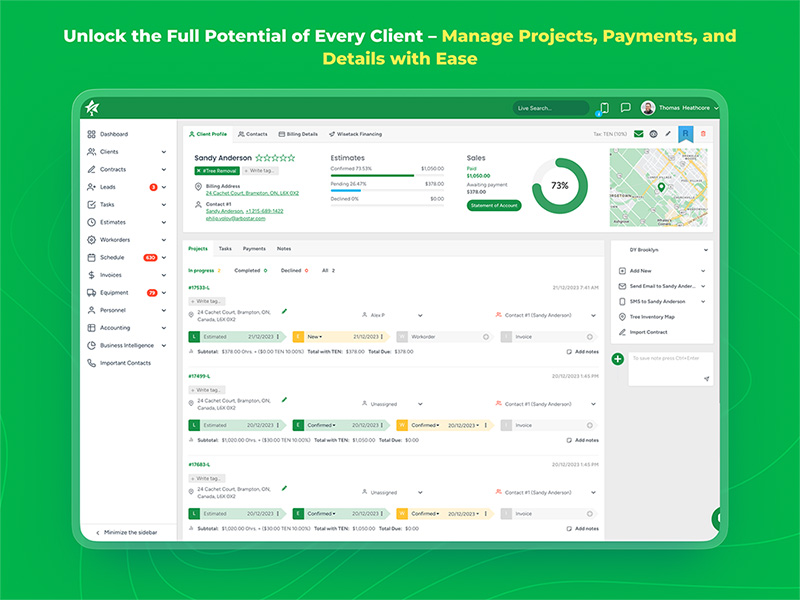Click the red trash delete icon
800x600 pixels.
(x=703, y=134)
